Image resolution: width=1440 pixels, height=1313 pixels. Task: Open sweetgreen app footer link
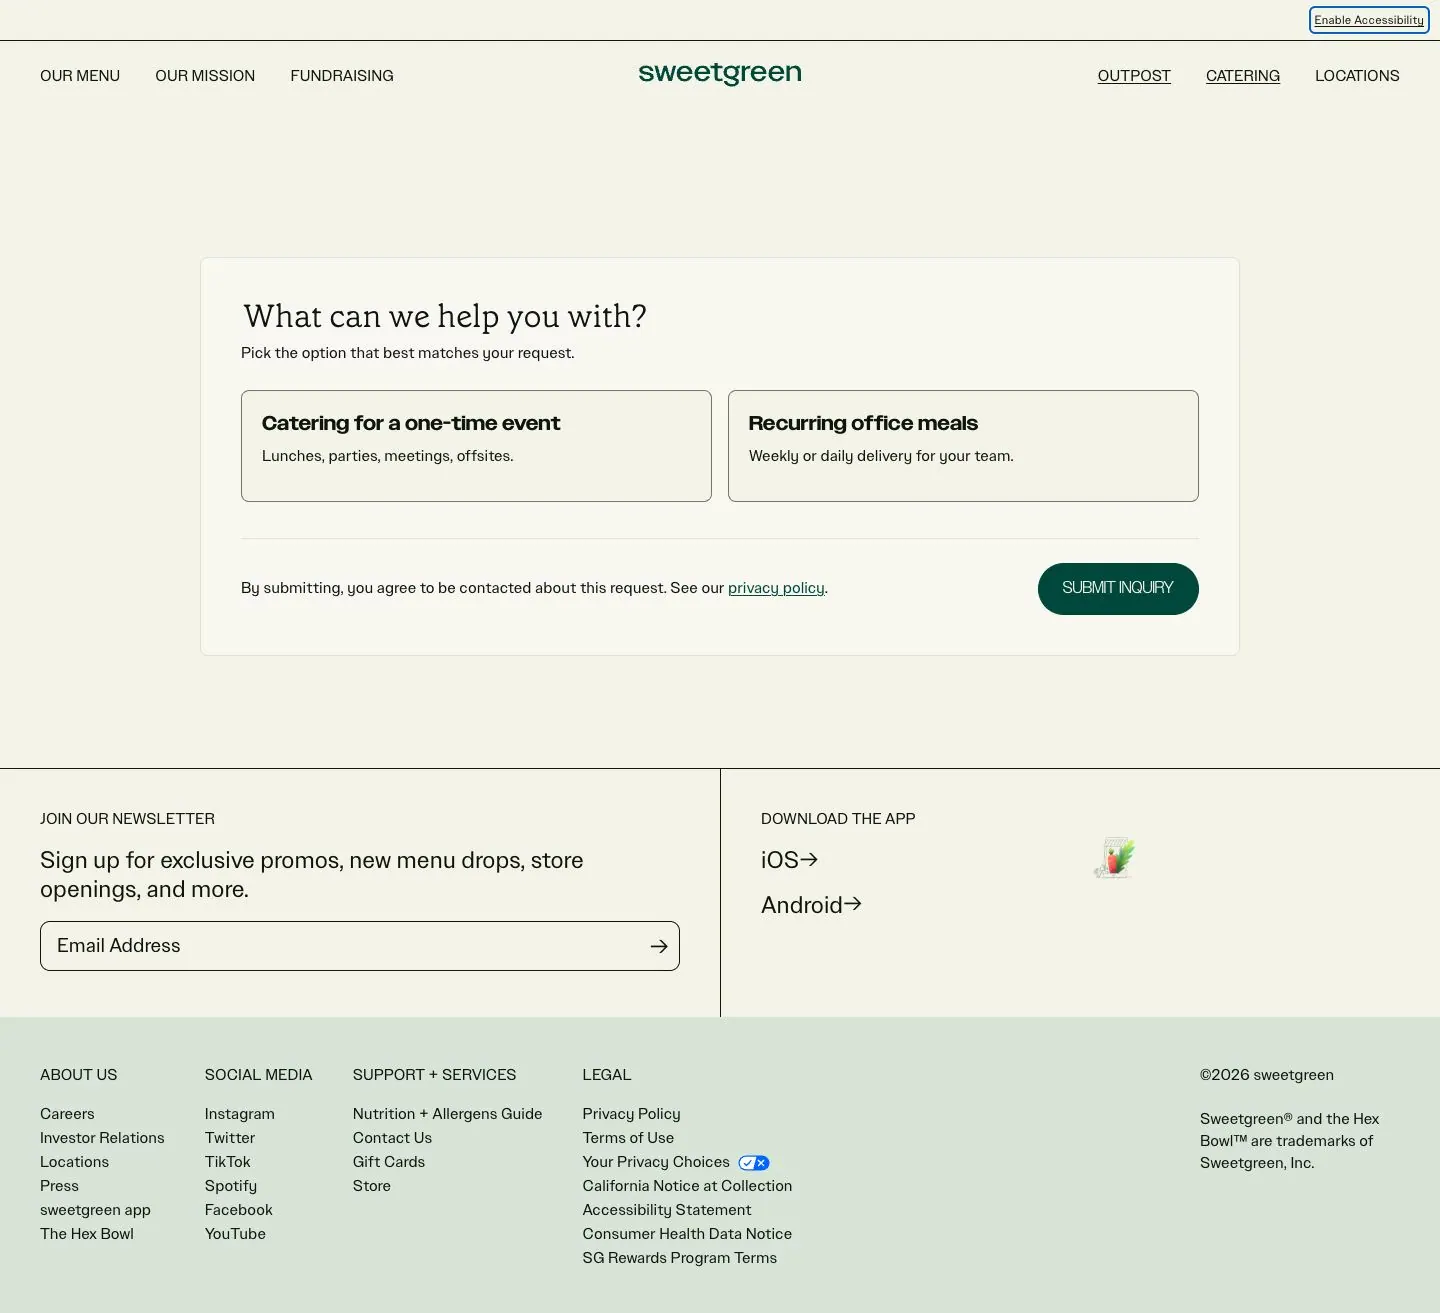(95, 1210)
